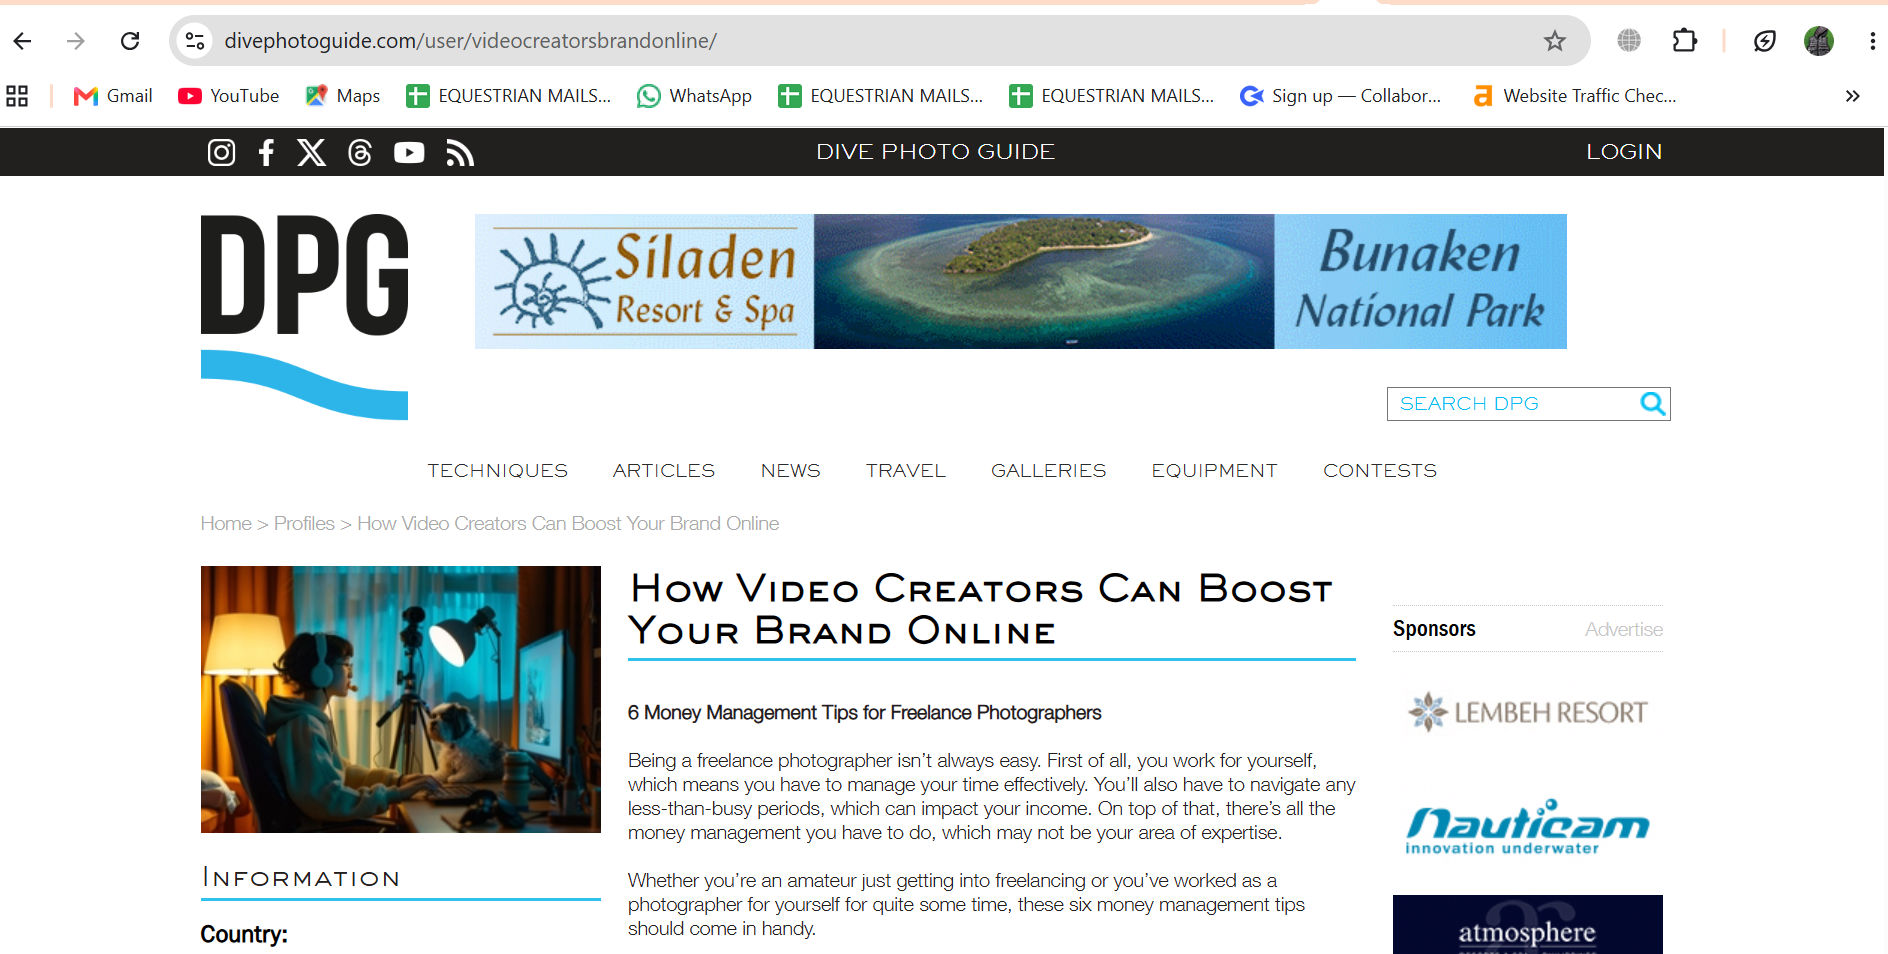Click the Advertise link beside Sponsors
The image size is (1888, 954).
(x=1623, y=629)
